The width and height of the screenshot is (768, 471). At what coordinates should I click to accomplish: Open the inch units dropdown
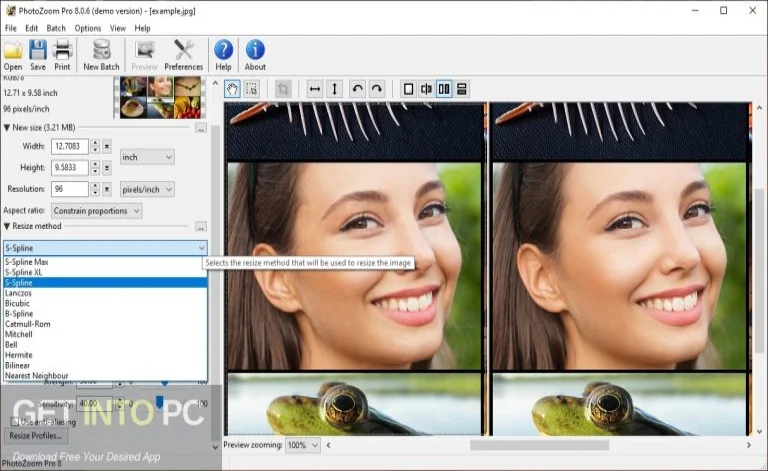pyautogui.click(x=147, y=157)
